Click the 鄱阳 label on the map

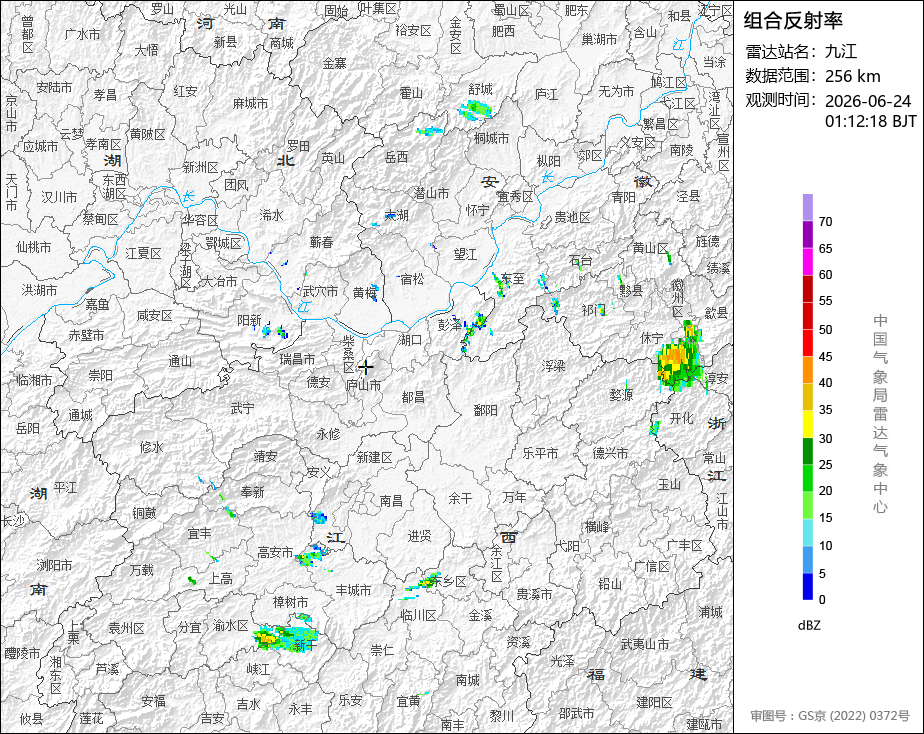(x=486, y=410)
